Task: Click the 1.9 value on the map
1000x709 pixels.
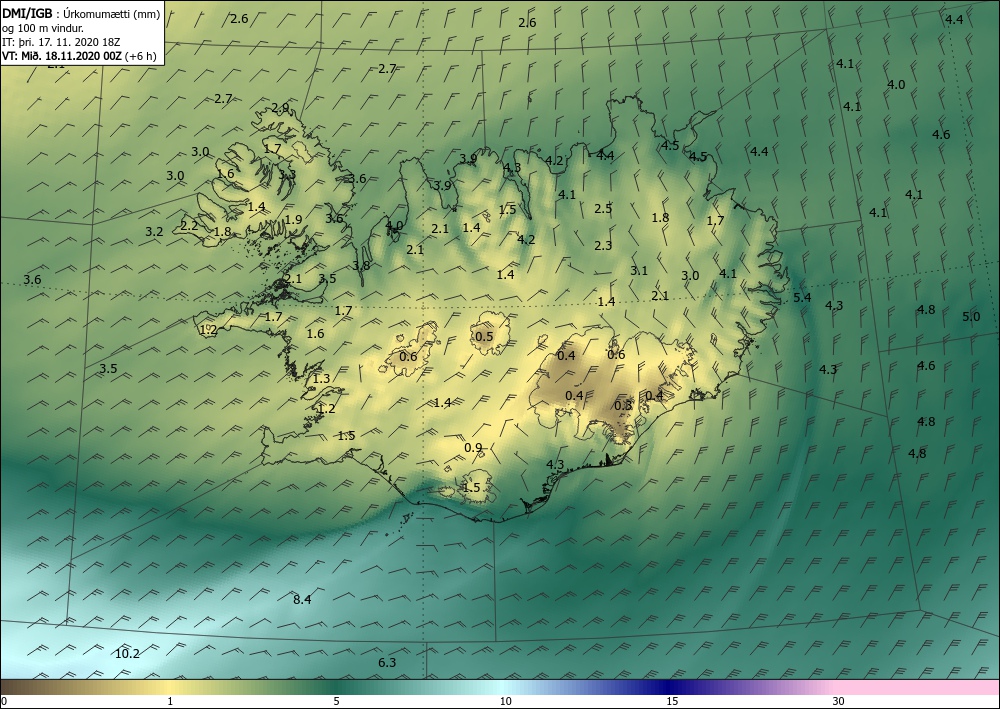Action: [293, 219]
